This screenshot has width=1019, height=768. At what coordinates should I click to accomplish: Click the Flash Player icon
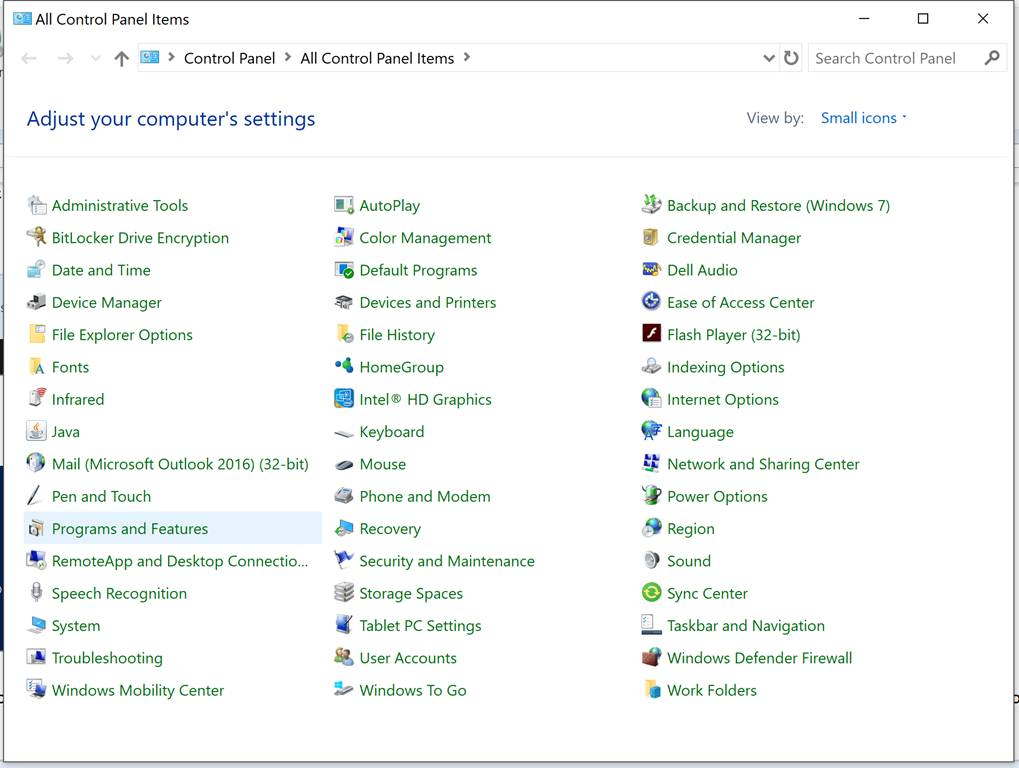(651, 334)
